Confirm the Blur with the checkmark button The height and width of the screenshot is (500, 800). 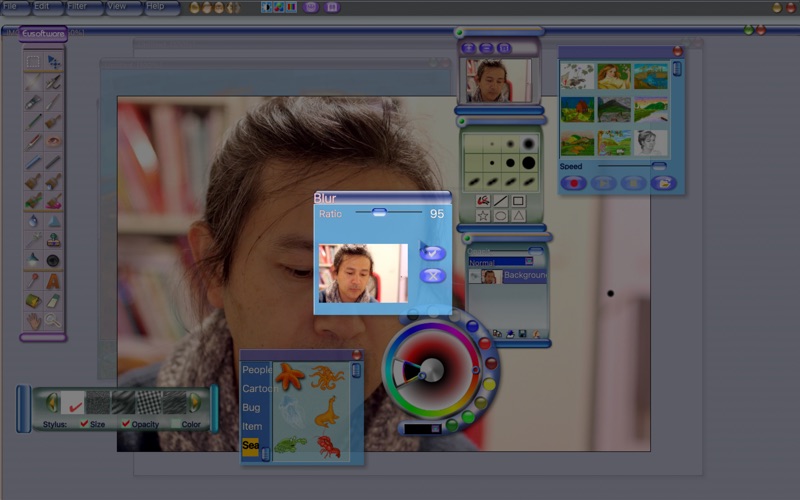click(x=432, y=253)
